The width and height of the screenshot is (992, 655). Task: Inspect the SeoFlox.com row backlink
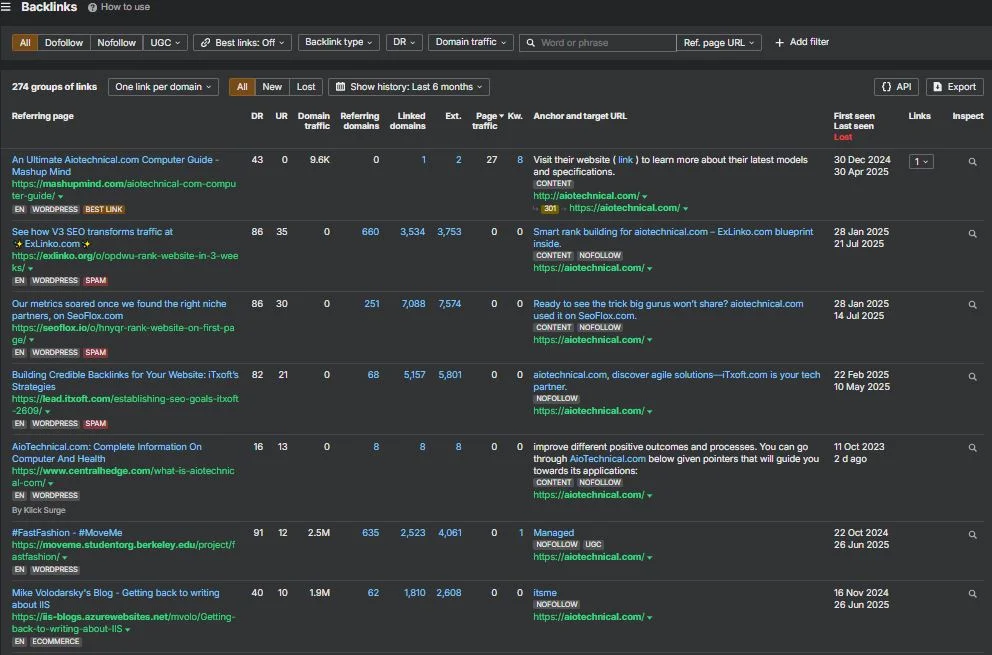972,305
